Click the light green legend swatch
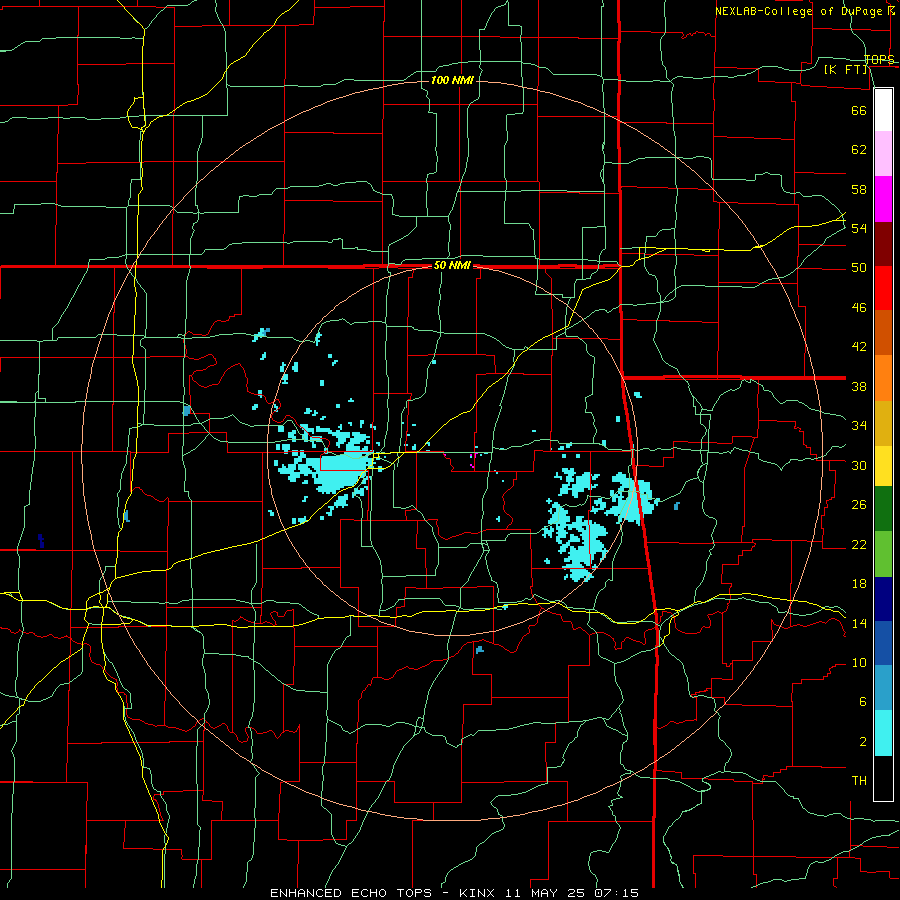This screenshot has width=900, height=900. tap(883, 554)
